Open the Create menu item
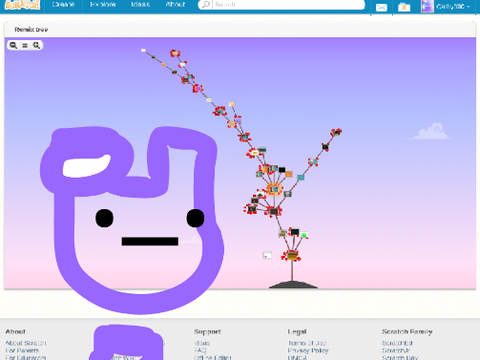480x360 pixels. [x=63, y=5]
